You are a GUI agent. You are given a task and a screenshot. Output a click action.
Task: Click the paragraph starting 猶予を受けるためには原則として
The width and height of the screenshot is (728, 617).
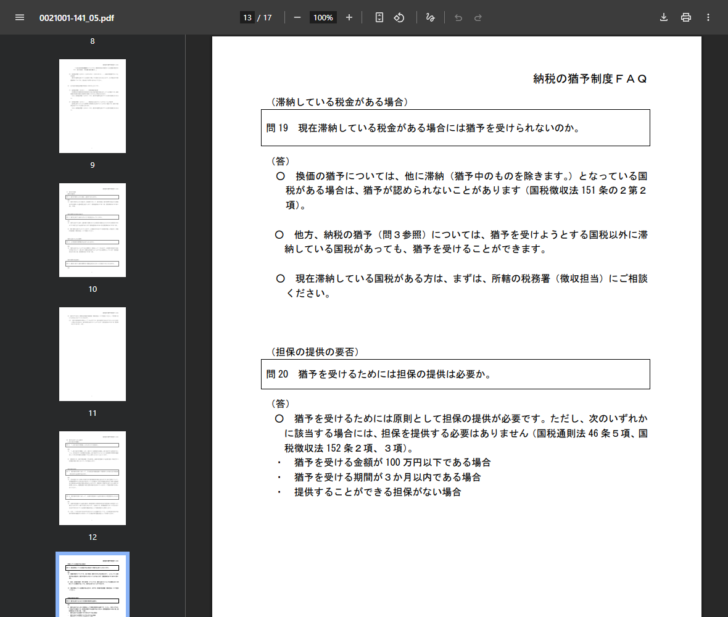coord(462,433)
